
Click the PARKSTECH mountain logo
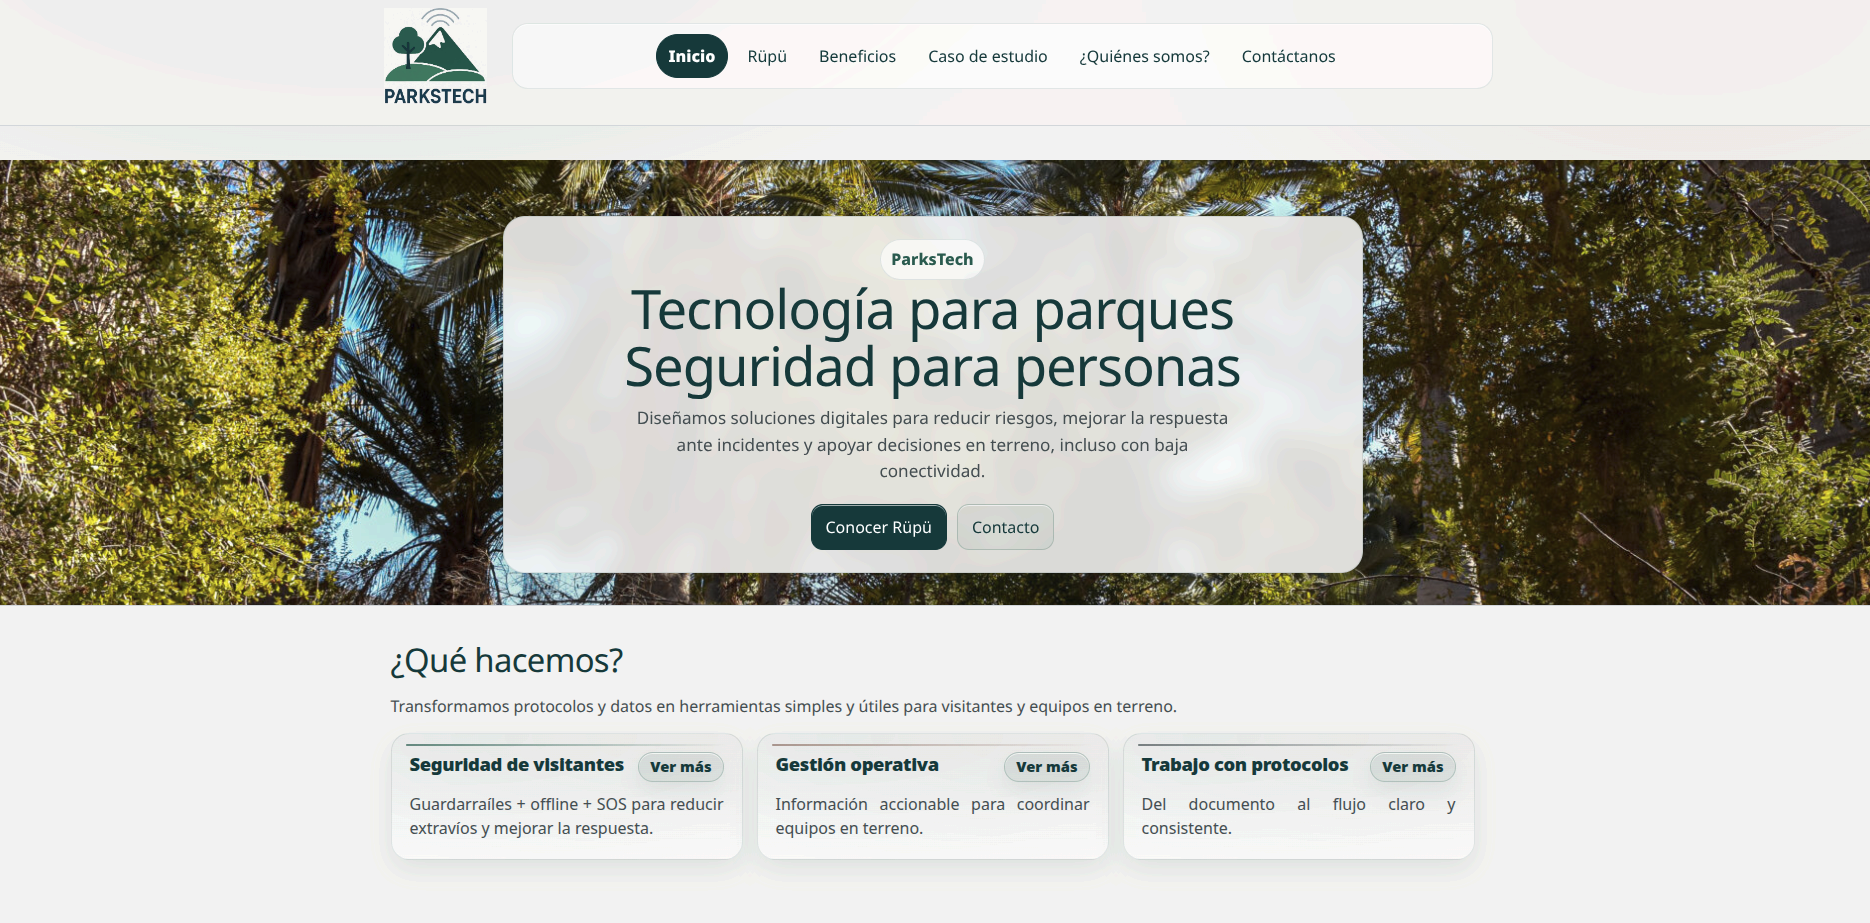point(435,56)
